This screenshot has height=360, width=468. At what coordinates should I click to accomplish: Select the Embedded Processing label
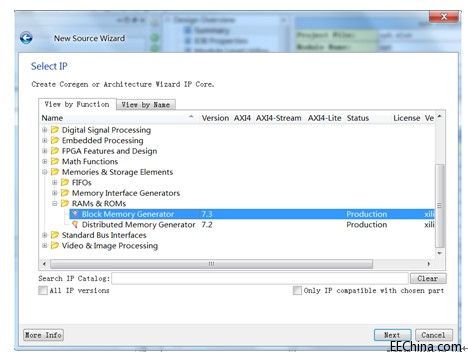click(x=103, y=140)
